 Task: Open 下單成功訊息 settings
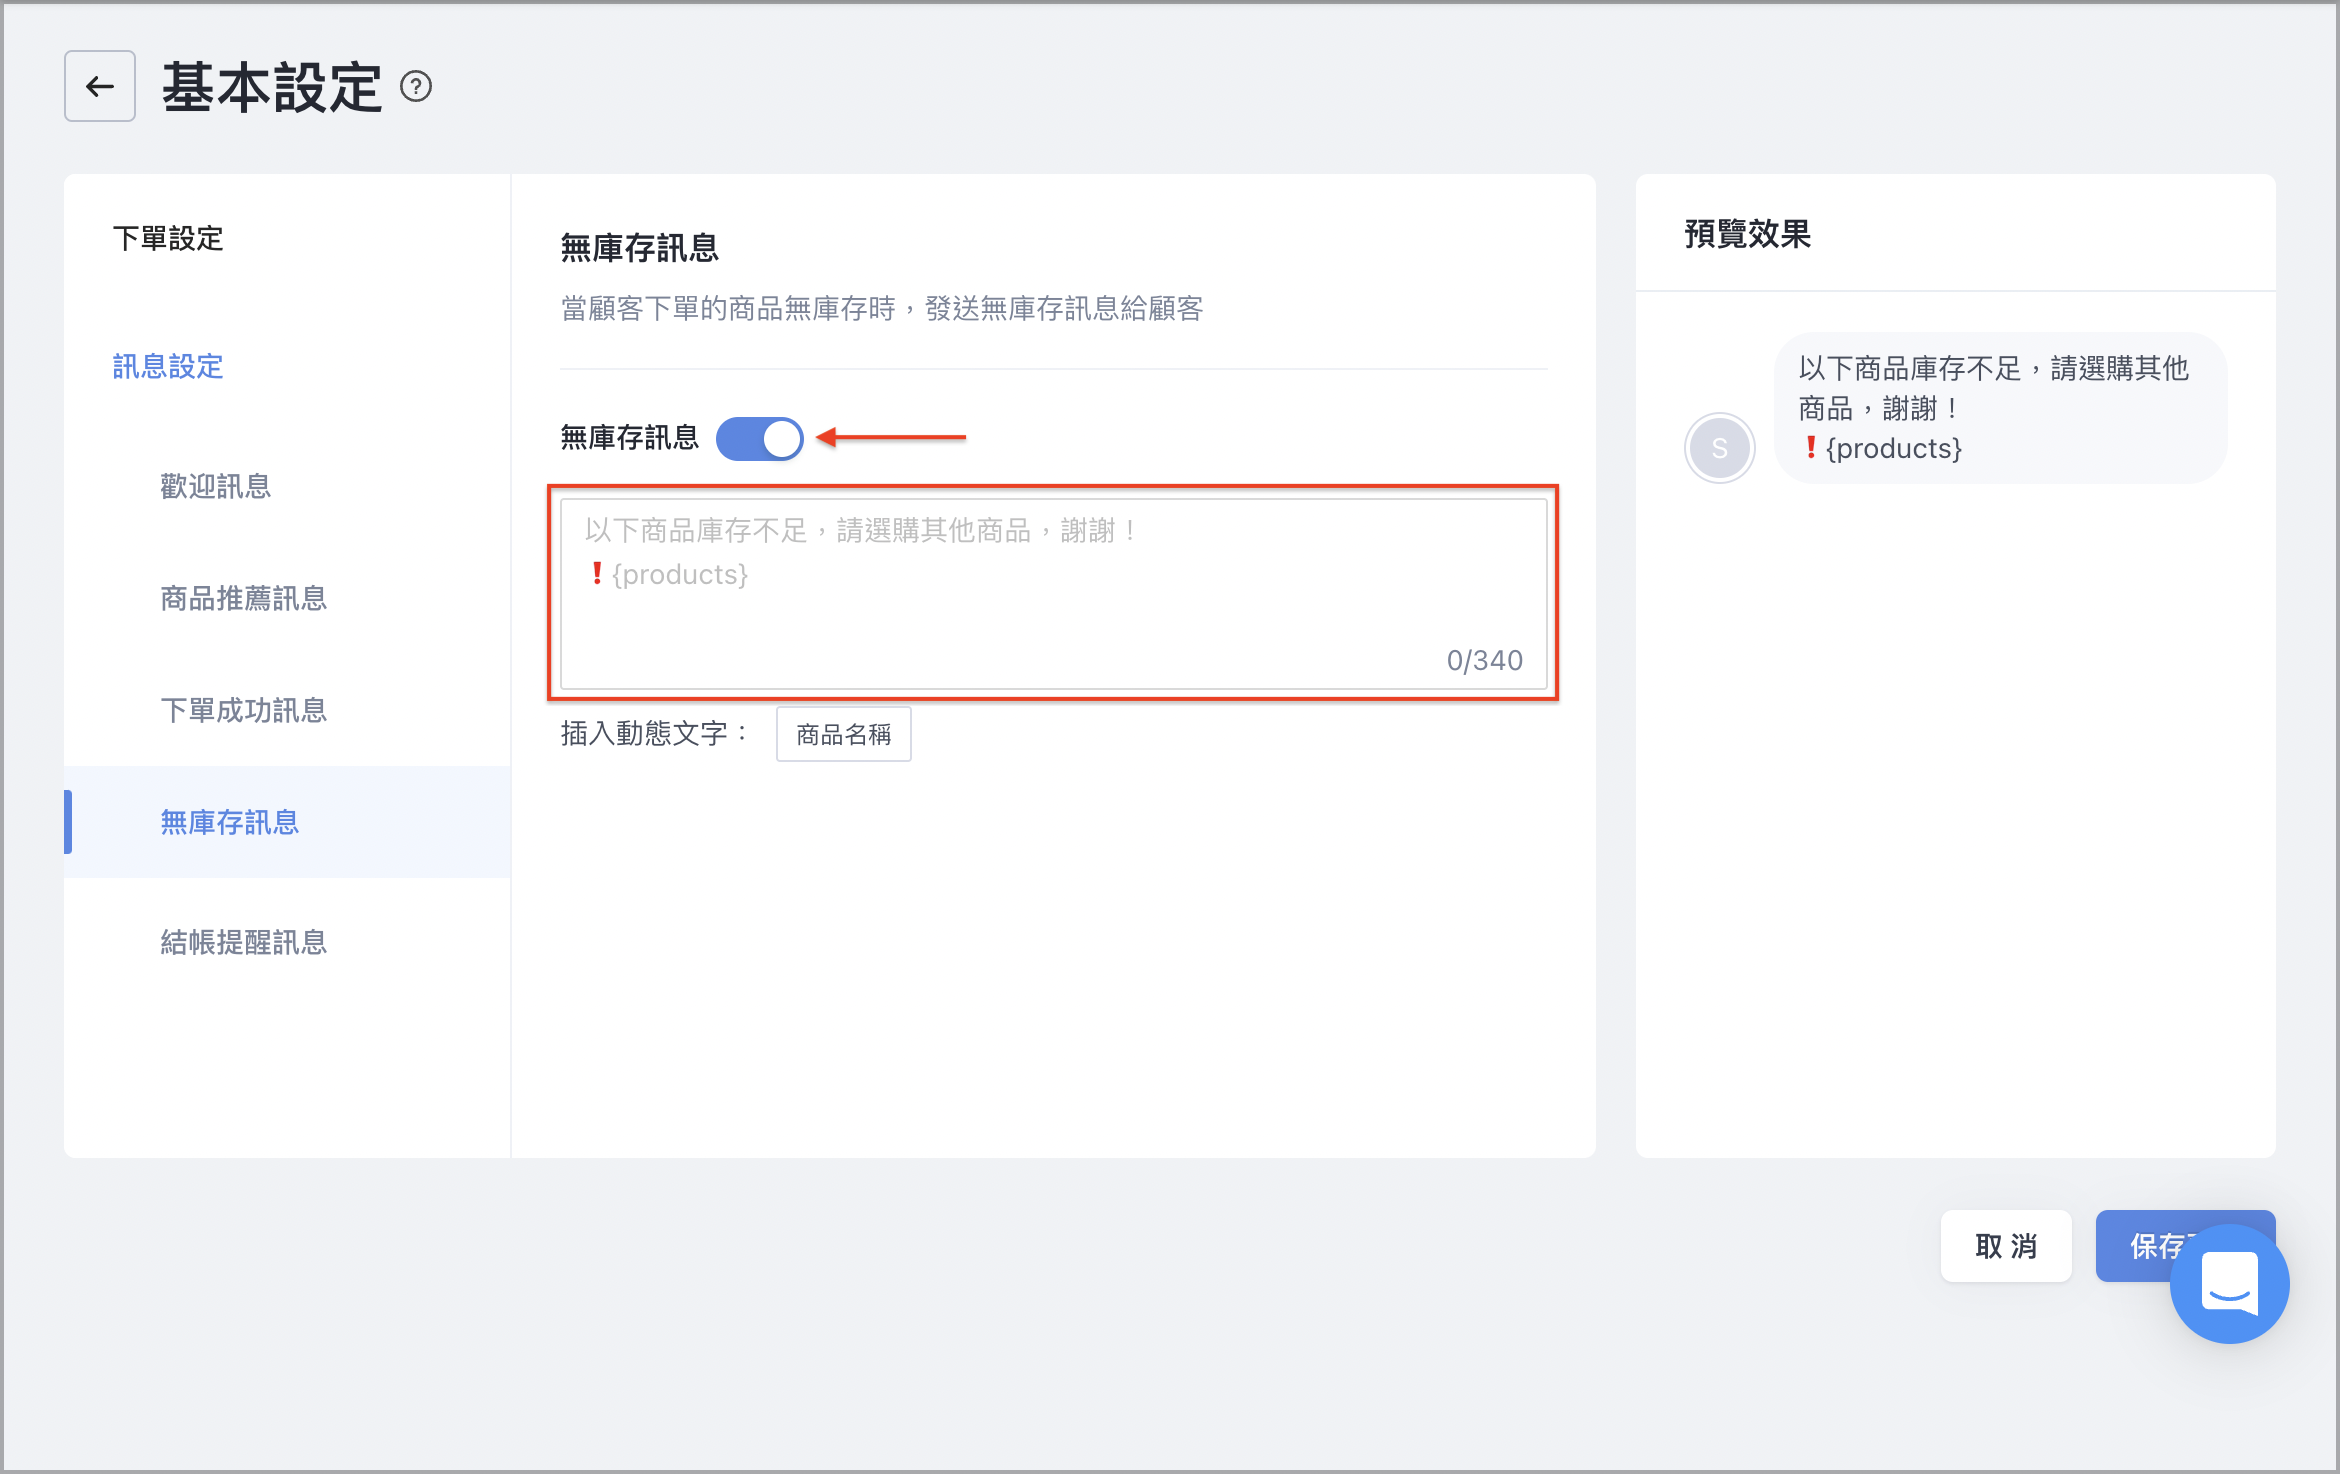pyautogui.click(x=244, y=711)
